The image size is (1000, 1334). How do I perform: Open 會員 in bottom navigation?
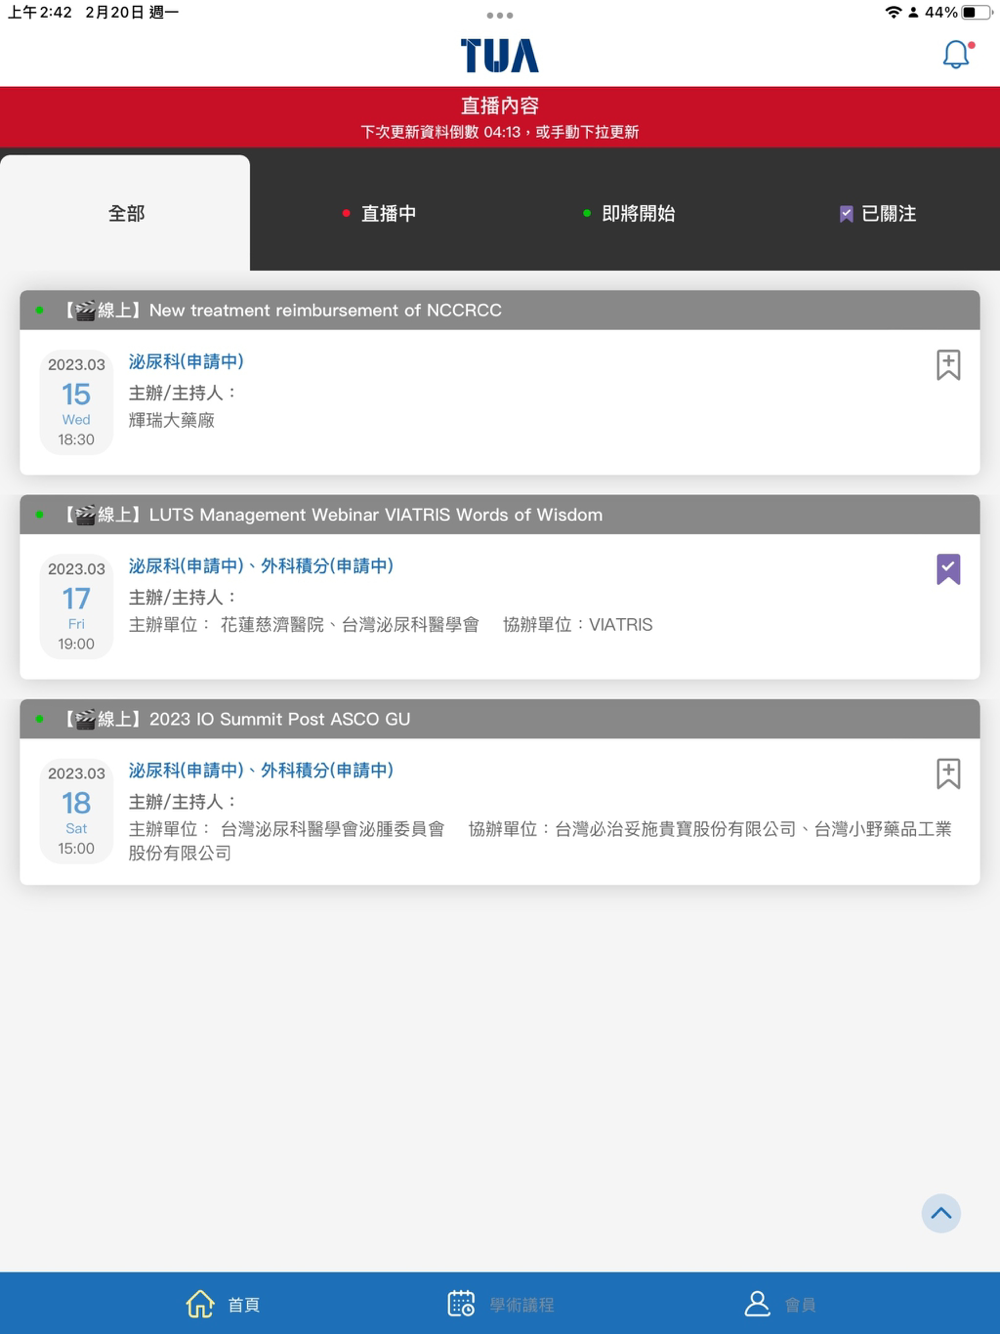(780, 1304)
